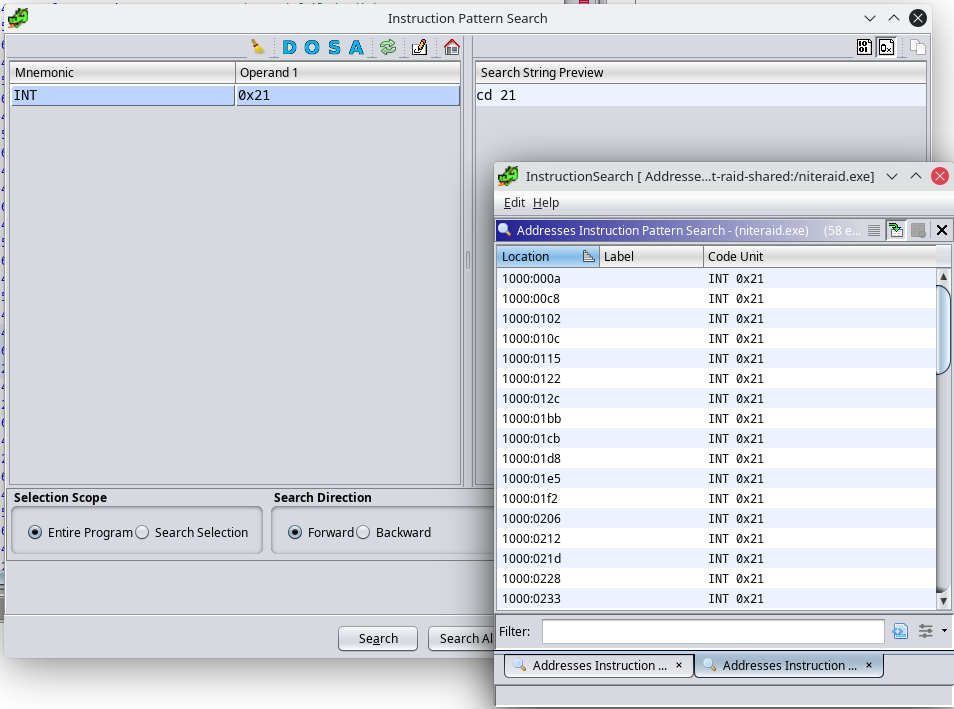Click the filter magnifier icon beside Filter field

pyautogui.click(x=900, y=631)
